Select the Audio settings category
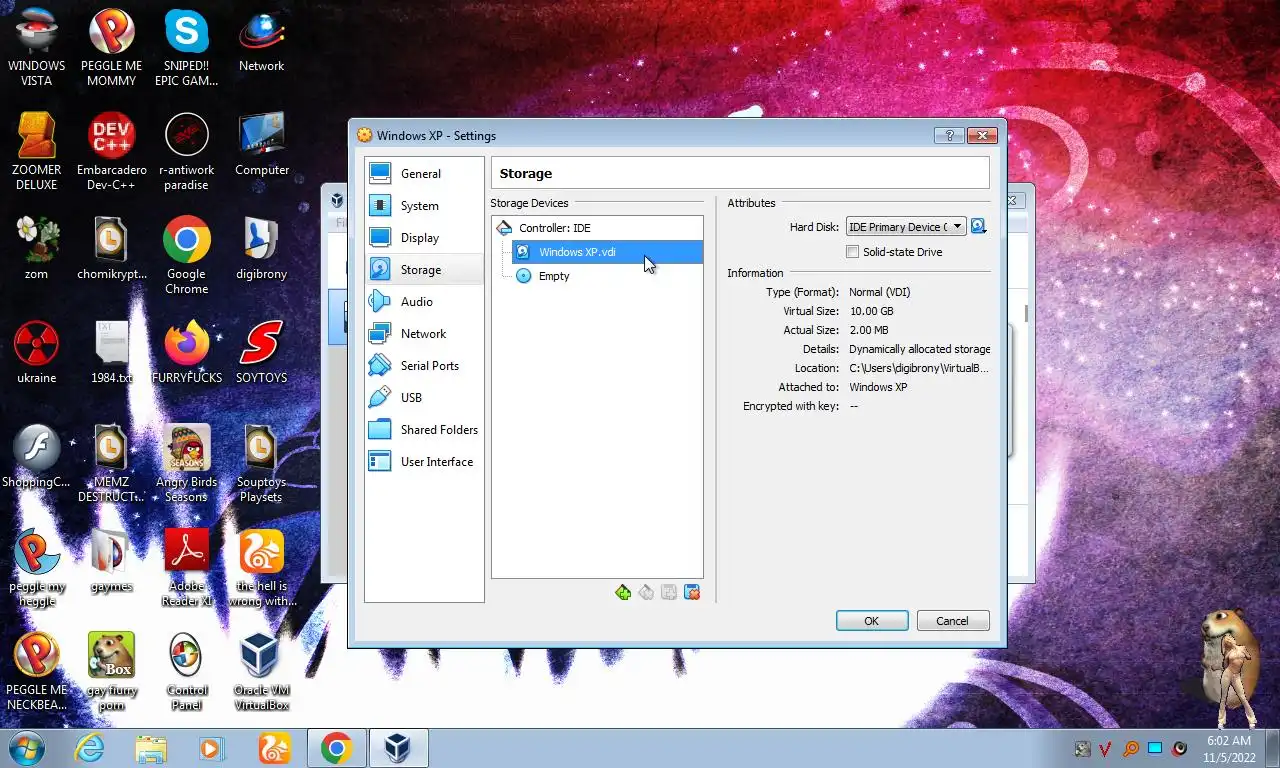The image size is (1280, 768). pos(424,302)
